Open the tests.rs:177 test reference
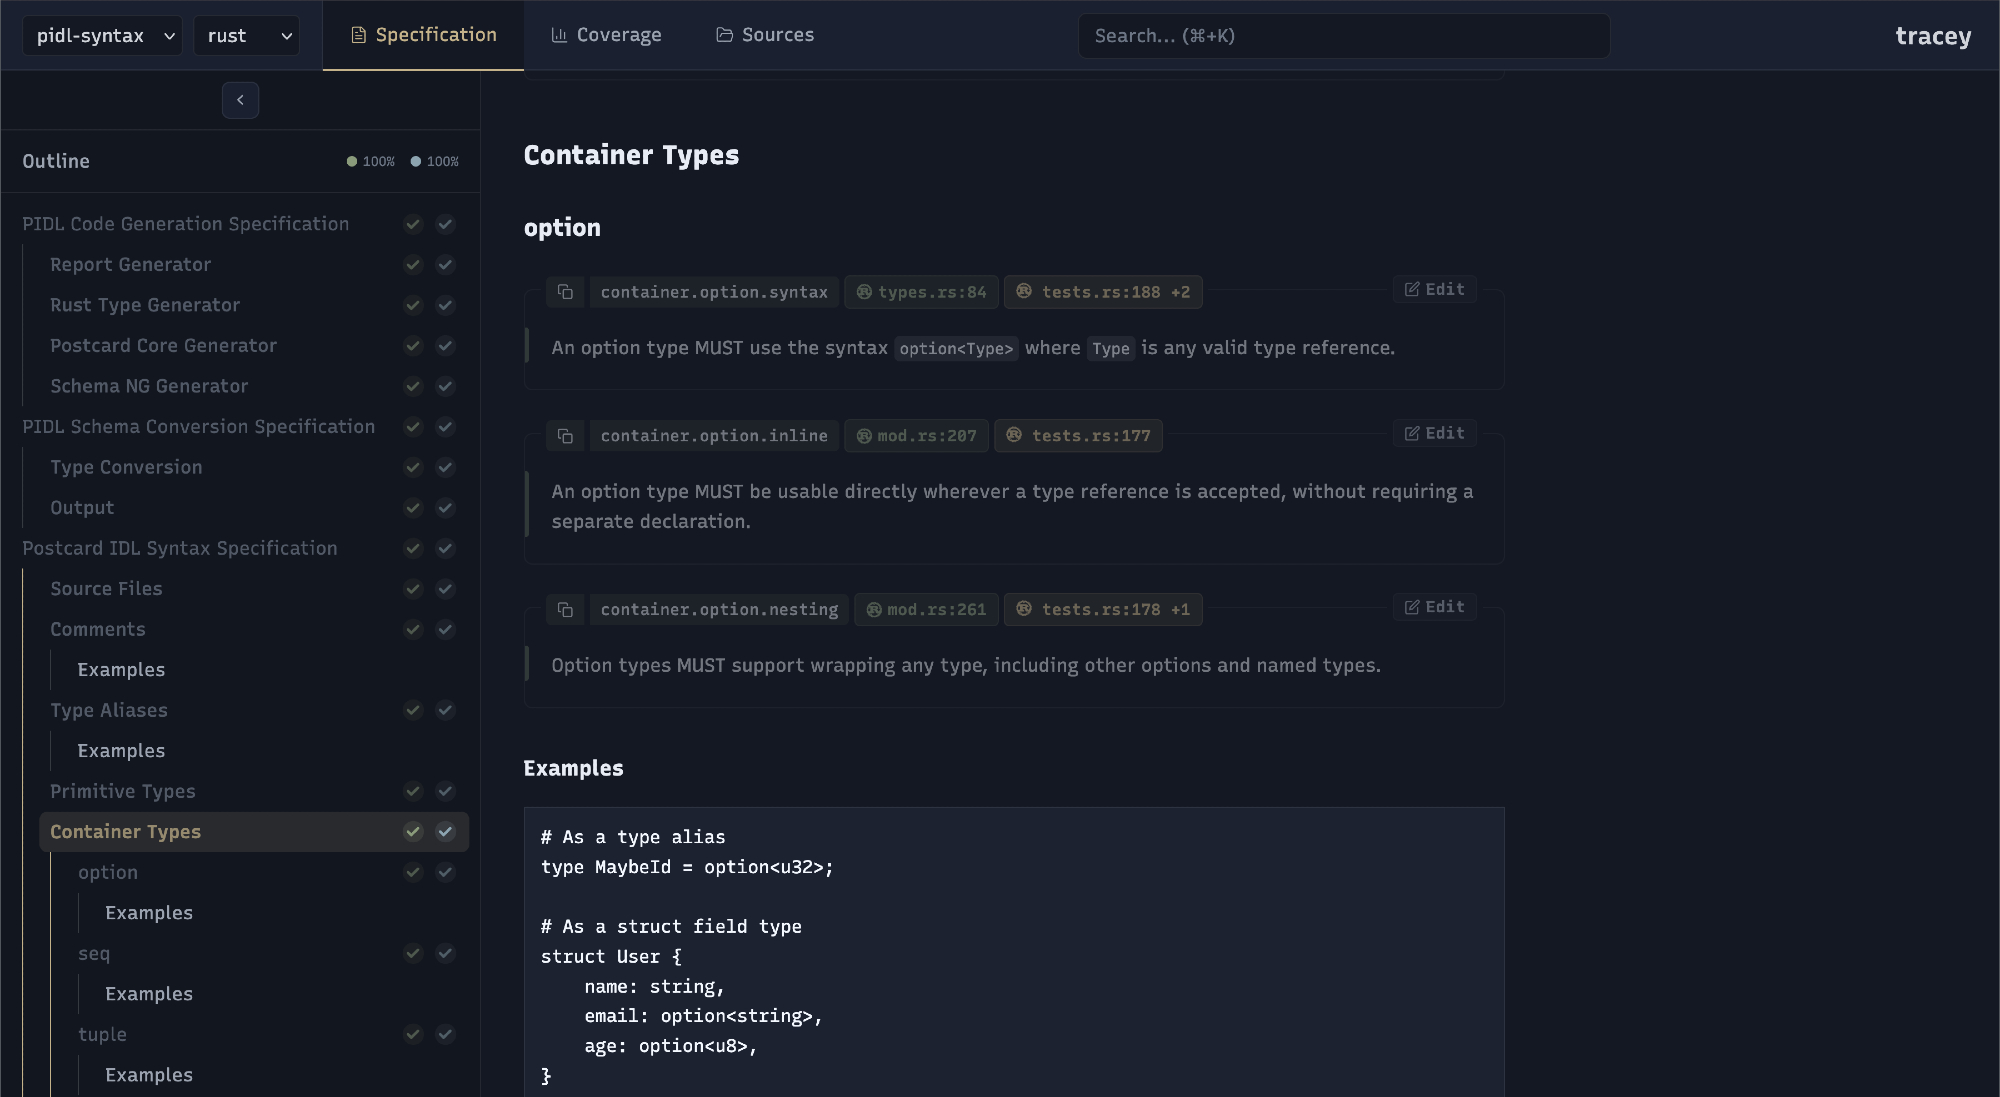 click(x=1078, y=436)
